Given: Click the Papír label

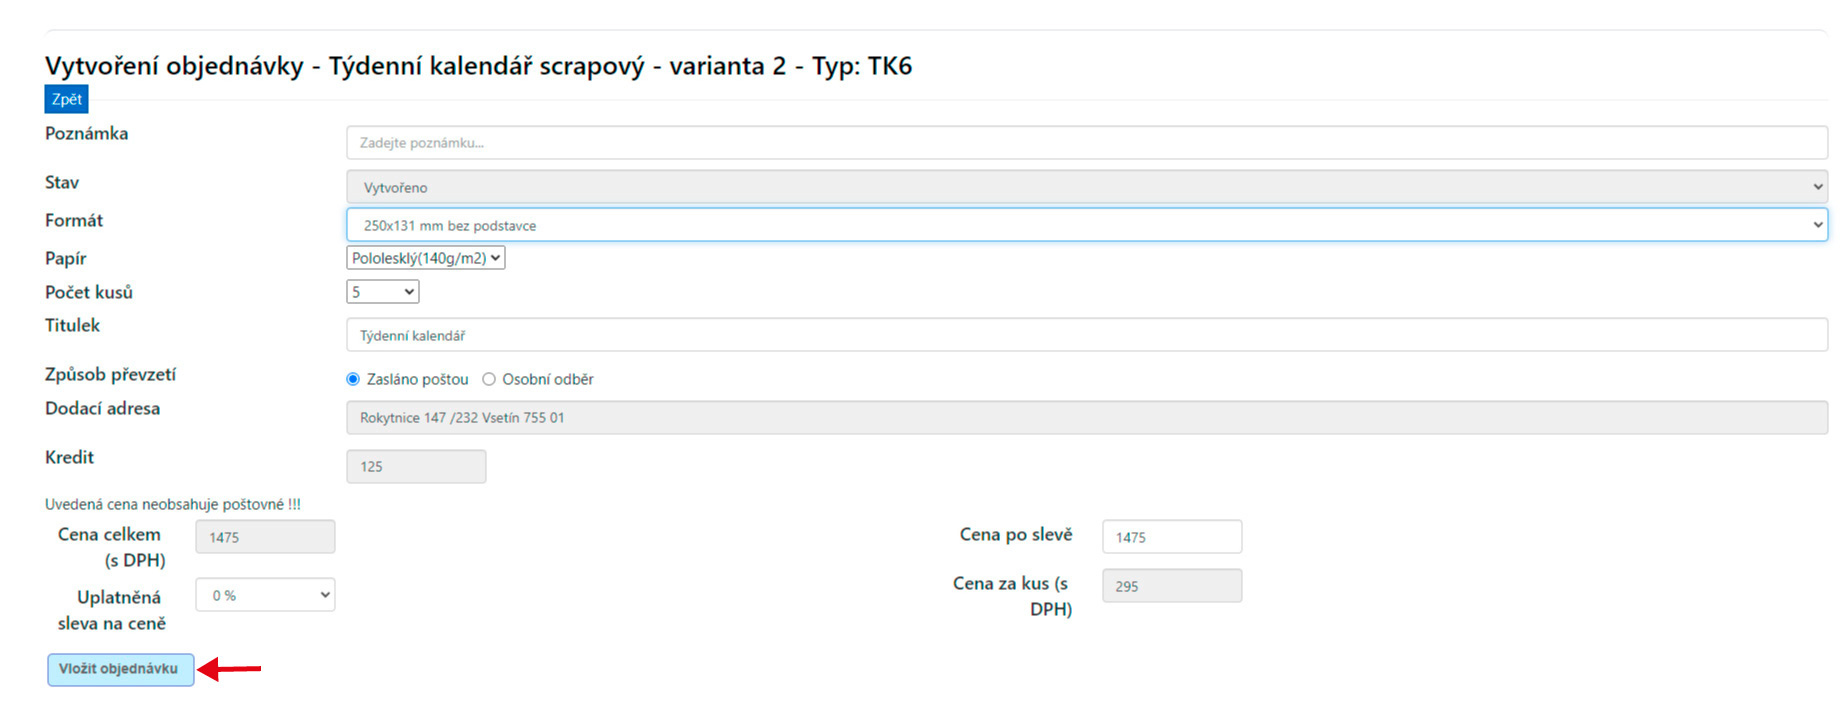Looking at the screenshot, I should 65,258.
